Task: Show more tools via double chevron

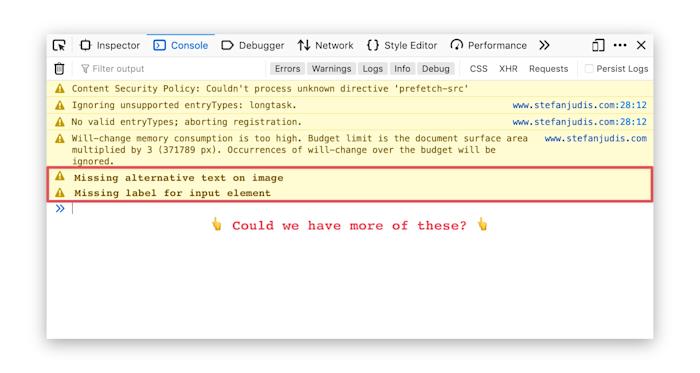Action: [x=544, y=46]
